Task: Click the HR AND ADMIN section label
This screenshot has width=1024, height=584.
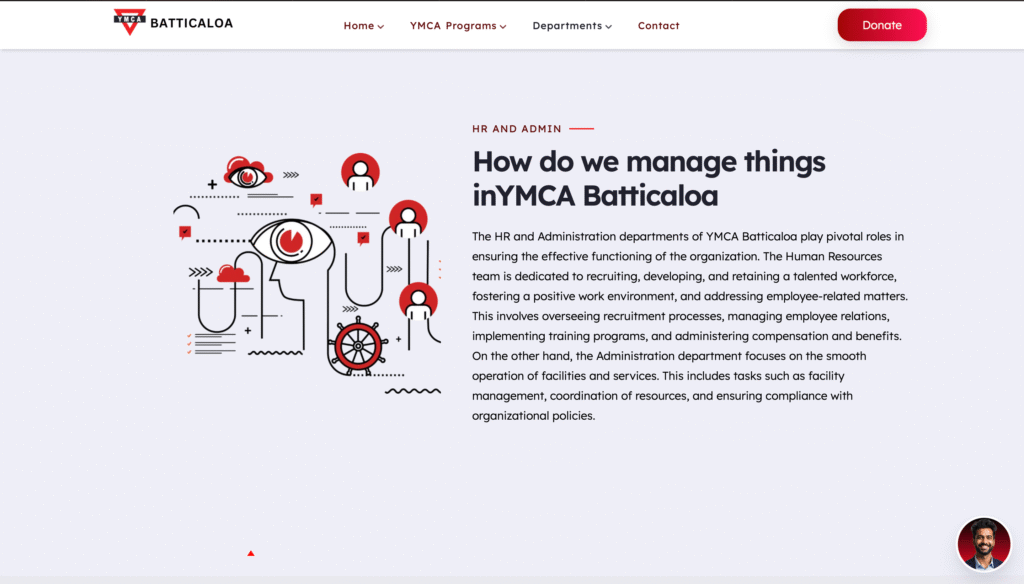Action: pos(516,129)
